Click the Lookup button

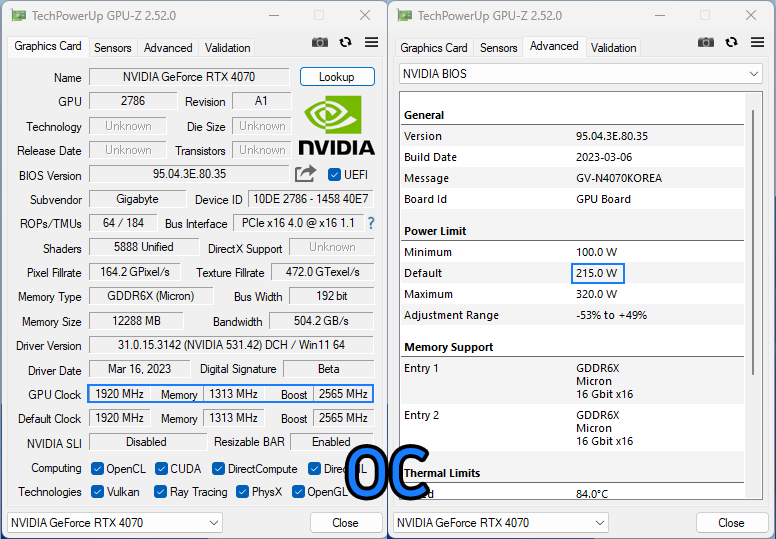337,77
